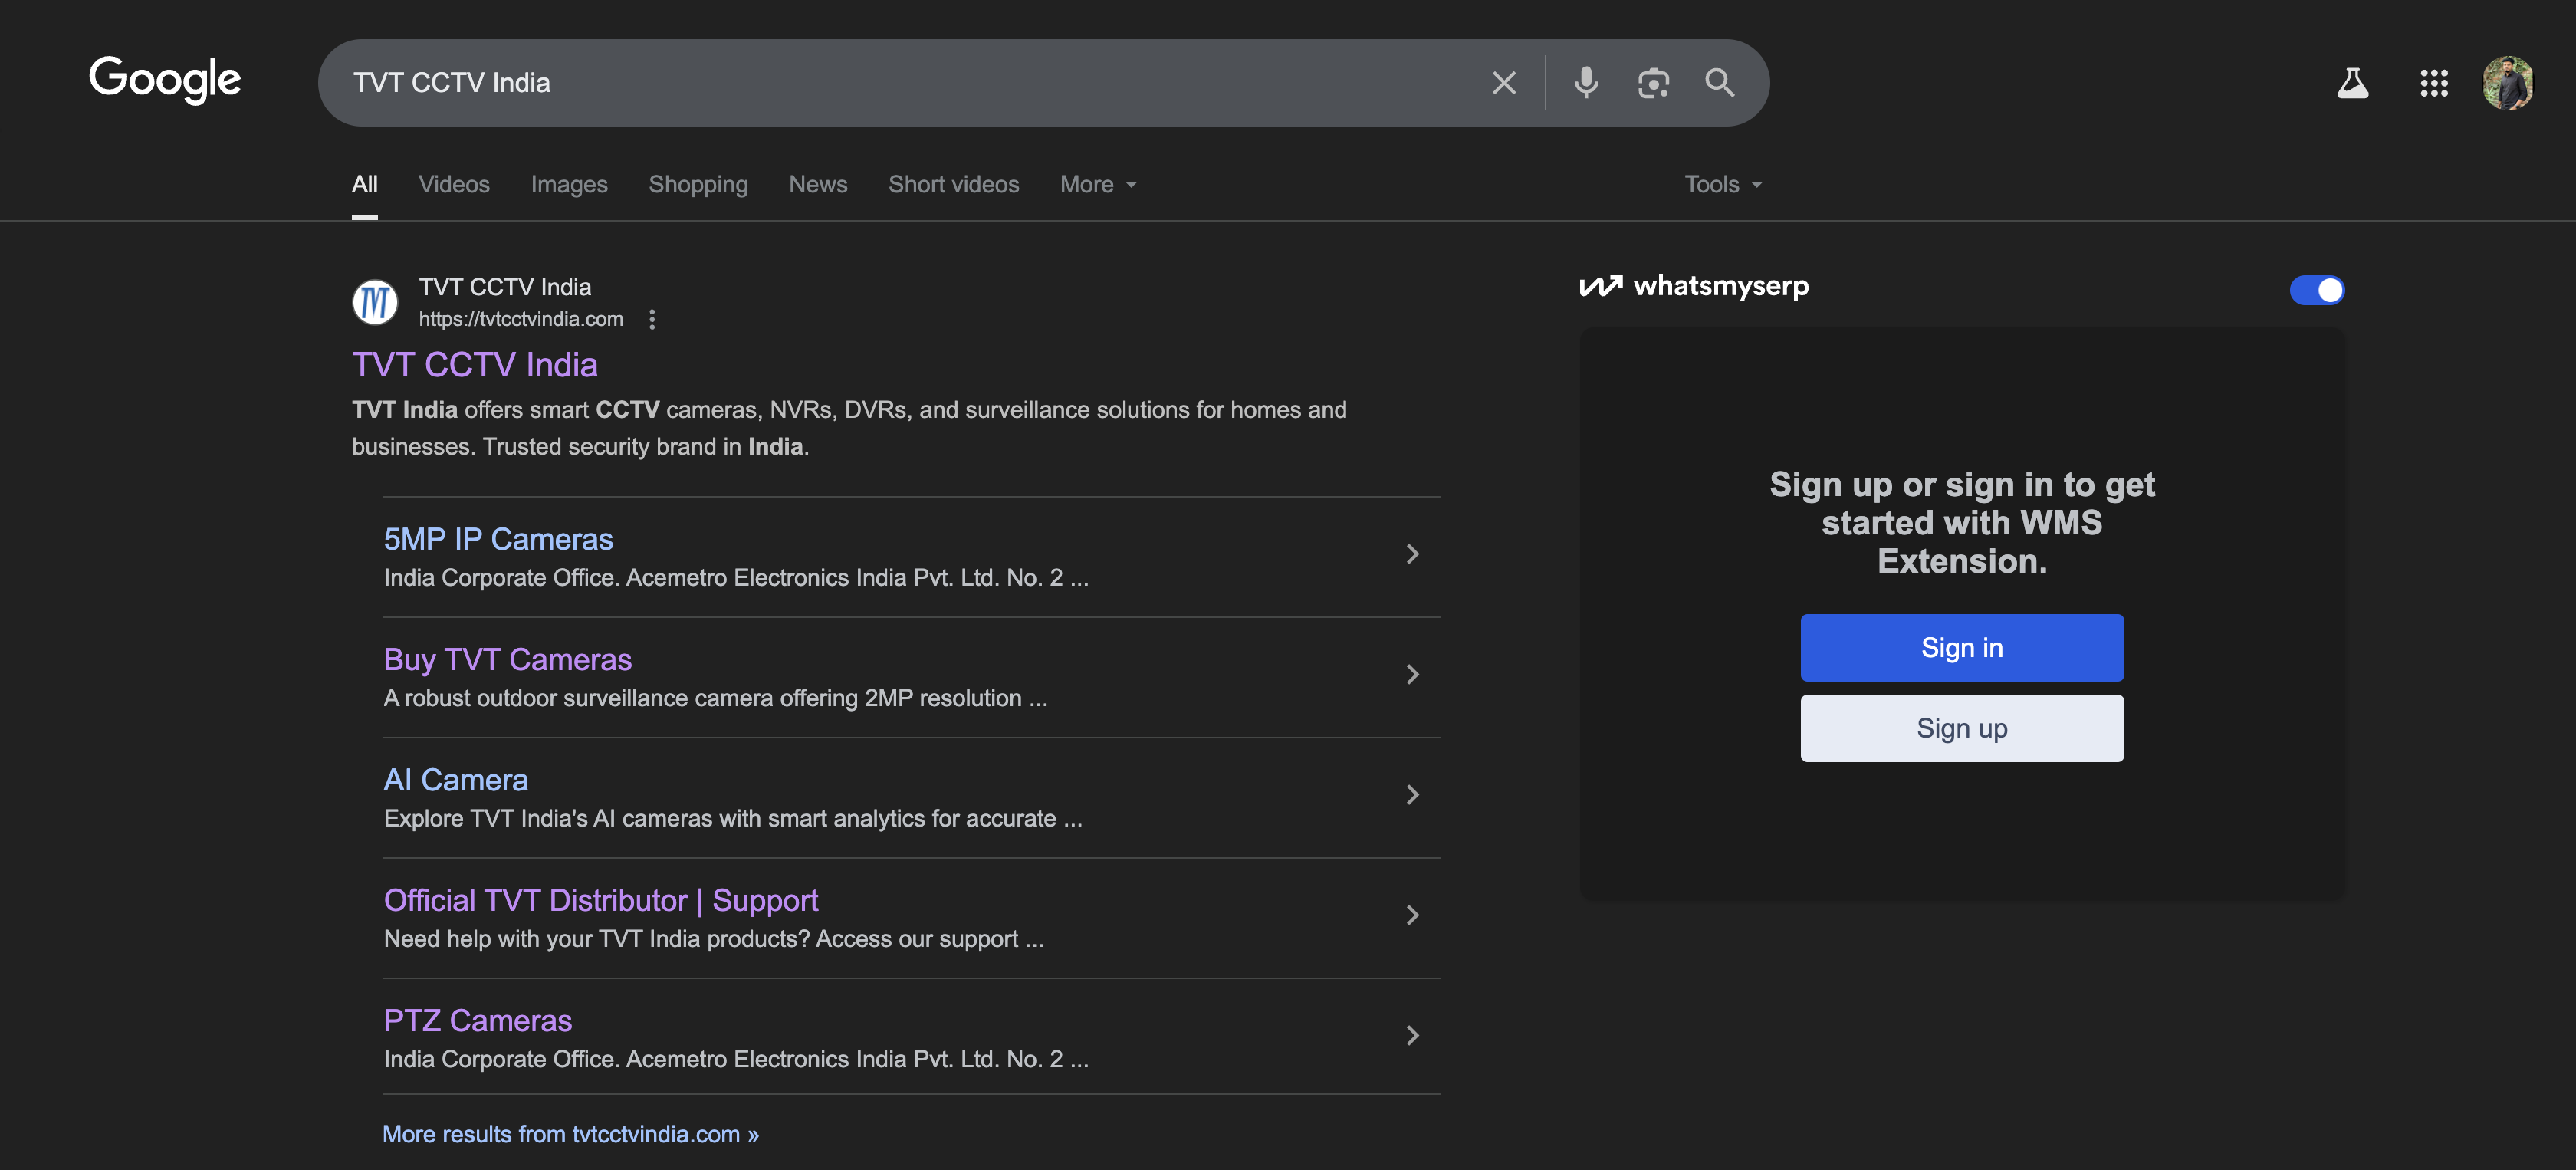Open Google Lens image search icon

(x=1653, y=83)
